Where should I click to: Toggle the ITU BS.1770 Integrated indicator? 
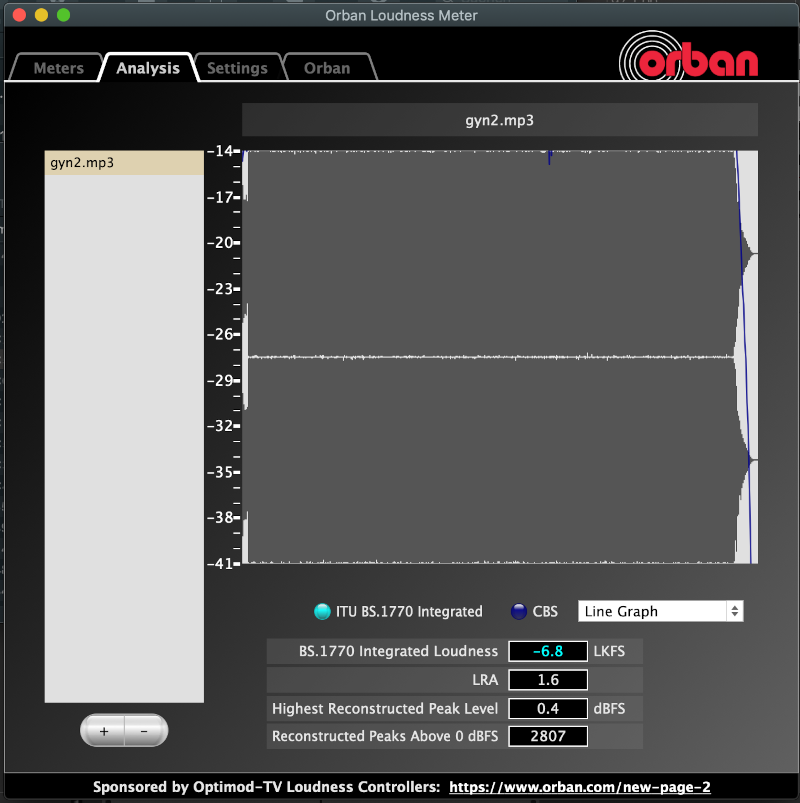(x=322, y=611)
